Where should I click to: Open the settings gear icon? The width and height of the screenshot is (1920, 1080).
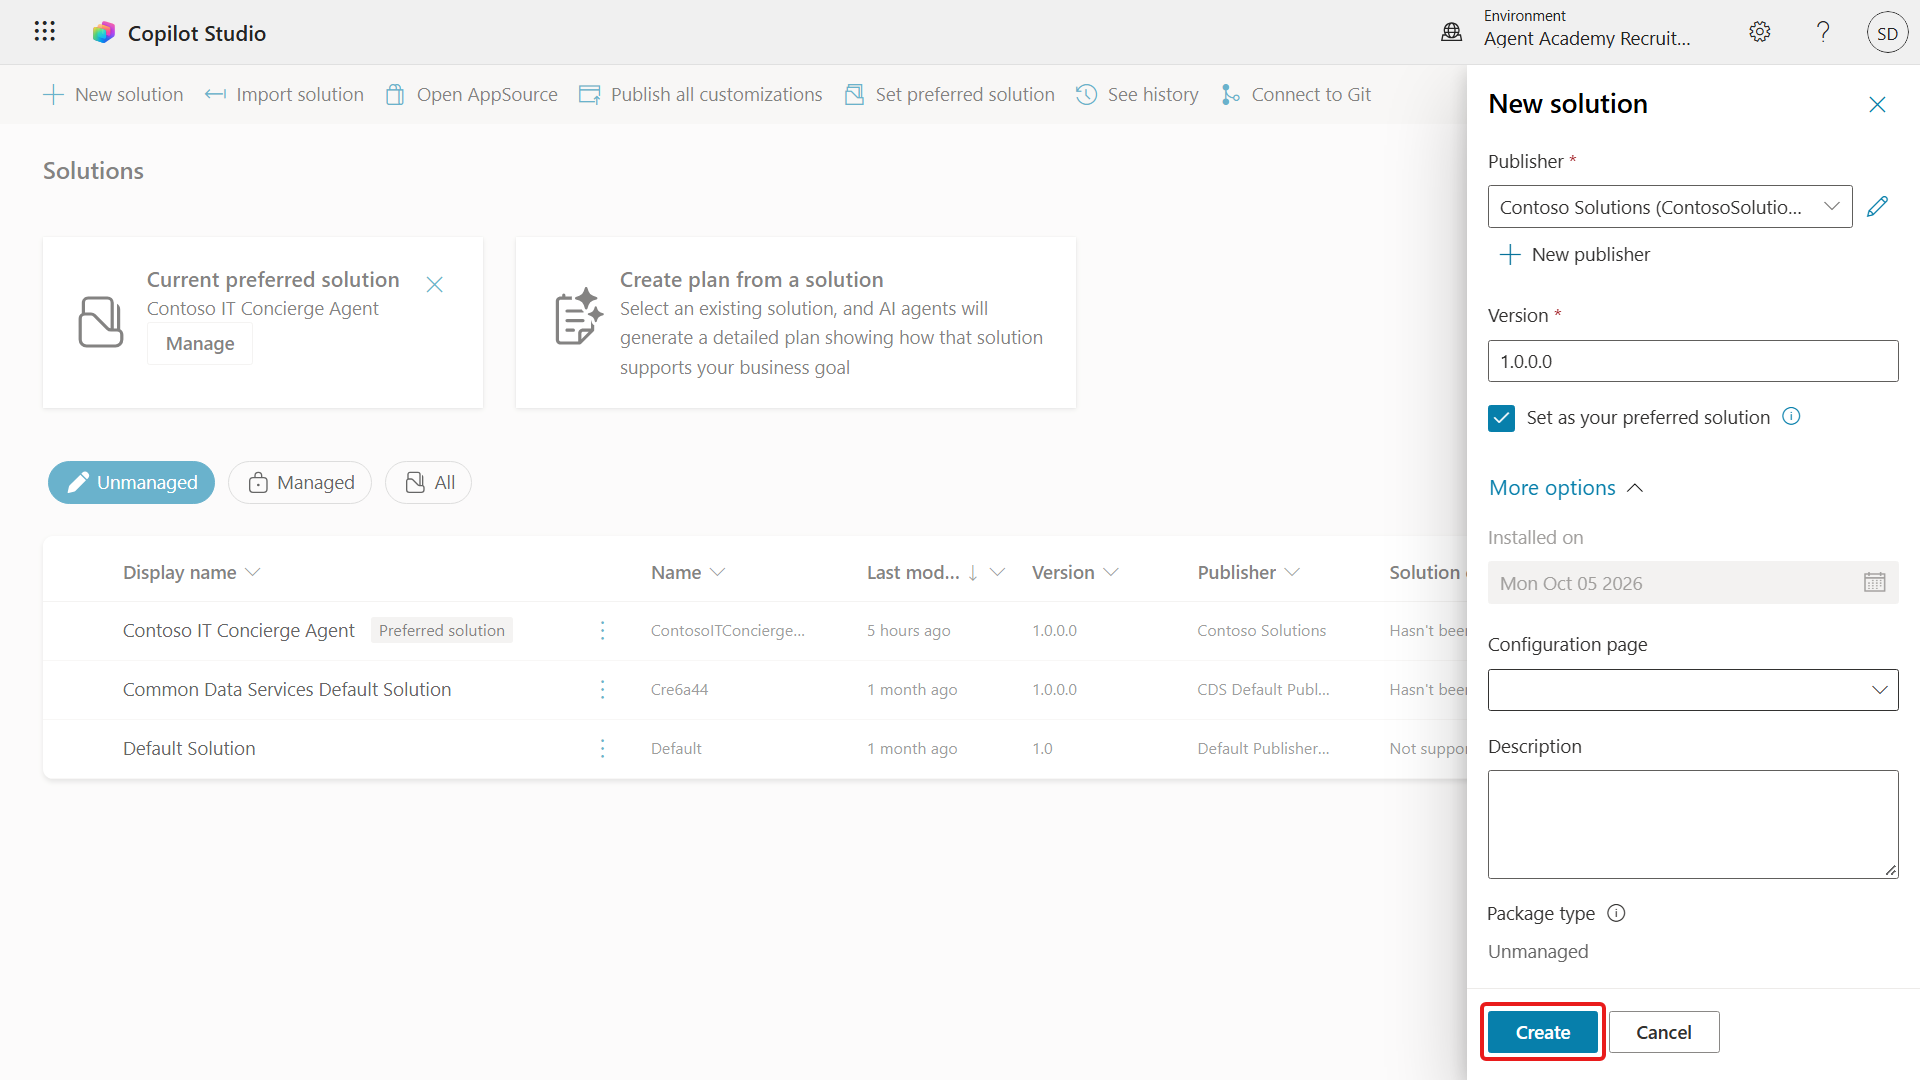[1760, 32]
